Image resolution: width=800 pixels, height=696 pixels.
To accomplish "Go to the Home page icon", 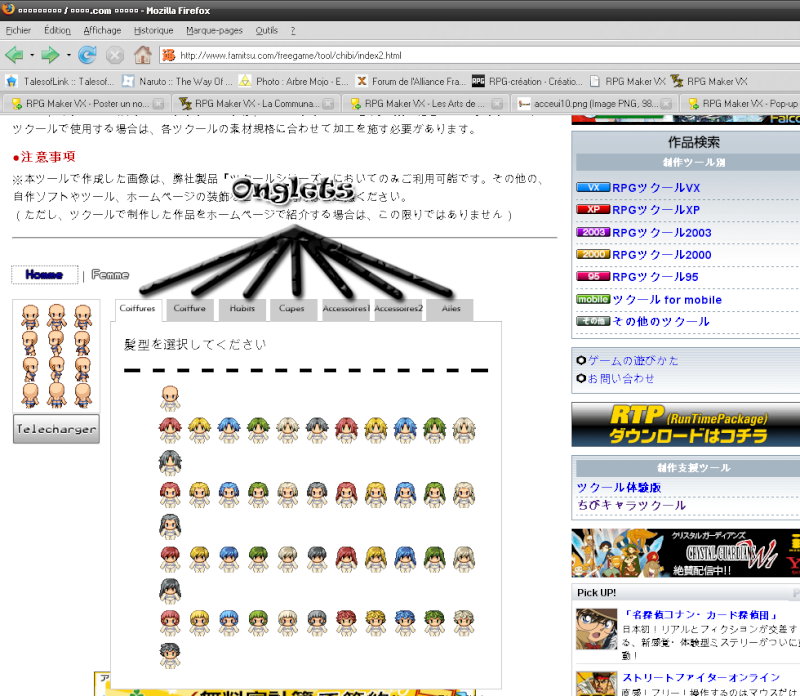I will click(143, 55).
